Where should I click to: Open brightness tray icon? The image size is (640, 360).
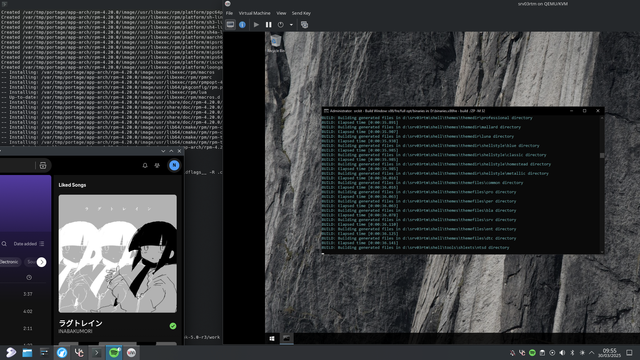(582, 353)
